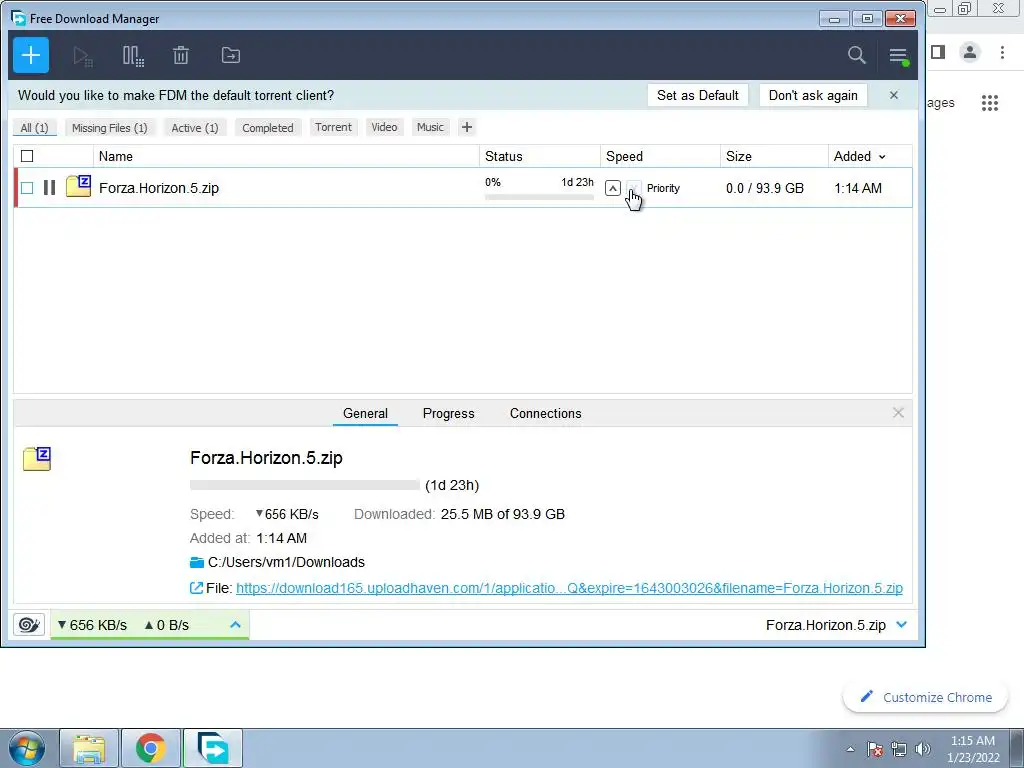
Task: Click the Free Download Manager taskbar icon
Action: (x=213, y=748)
